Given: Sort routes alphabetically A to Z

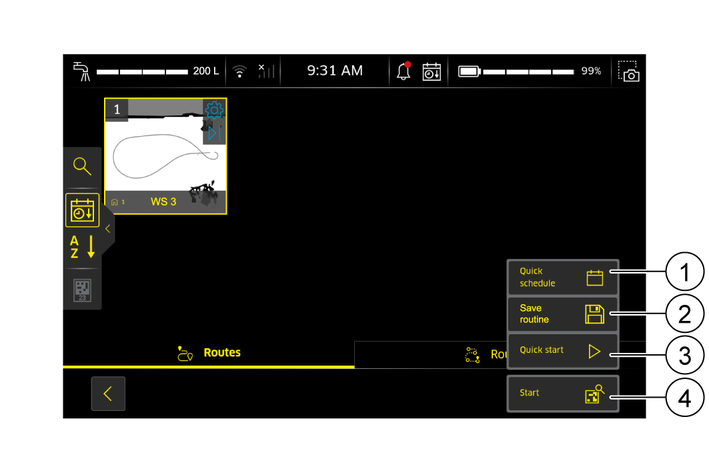Looking at the screenshot, I should 82,246.
